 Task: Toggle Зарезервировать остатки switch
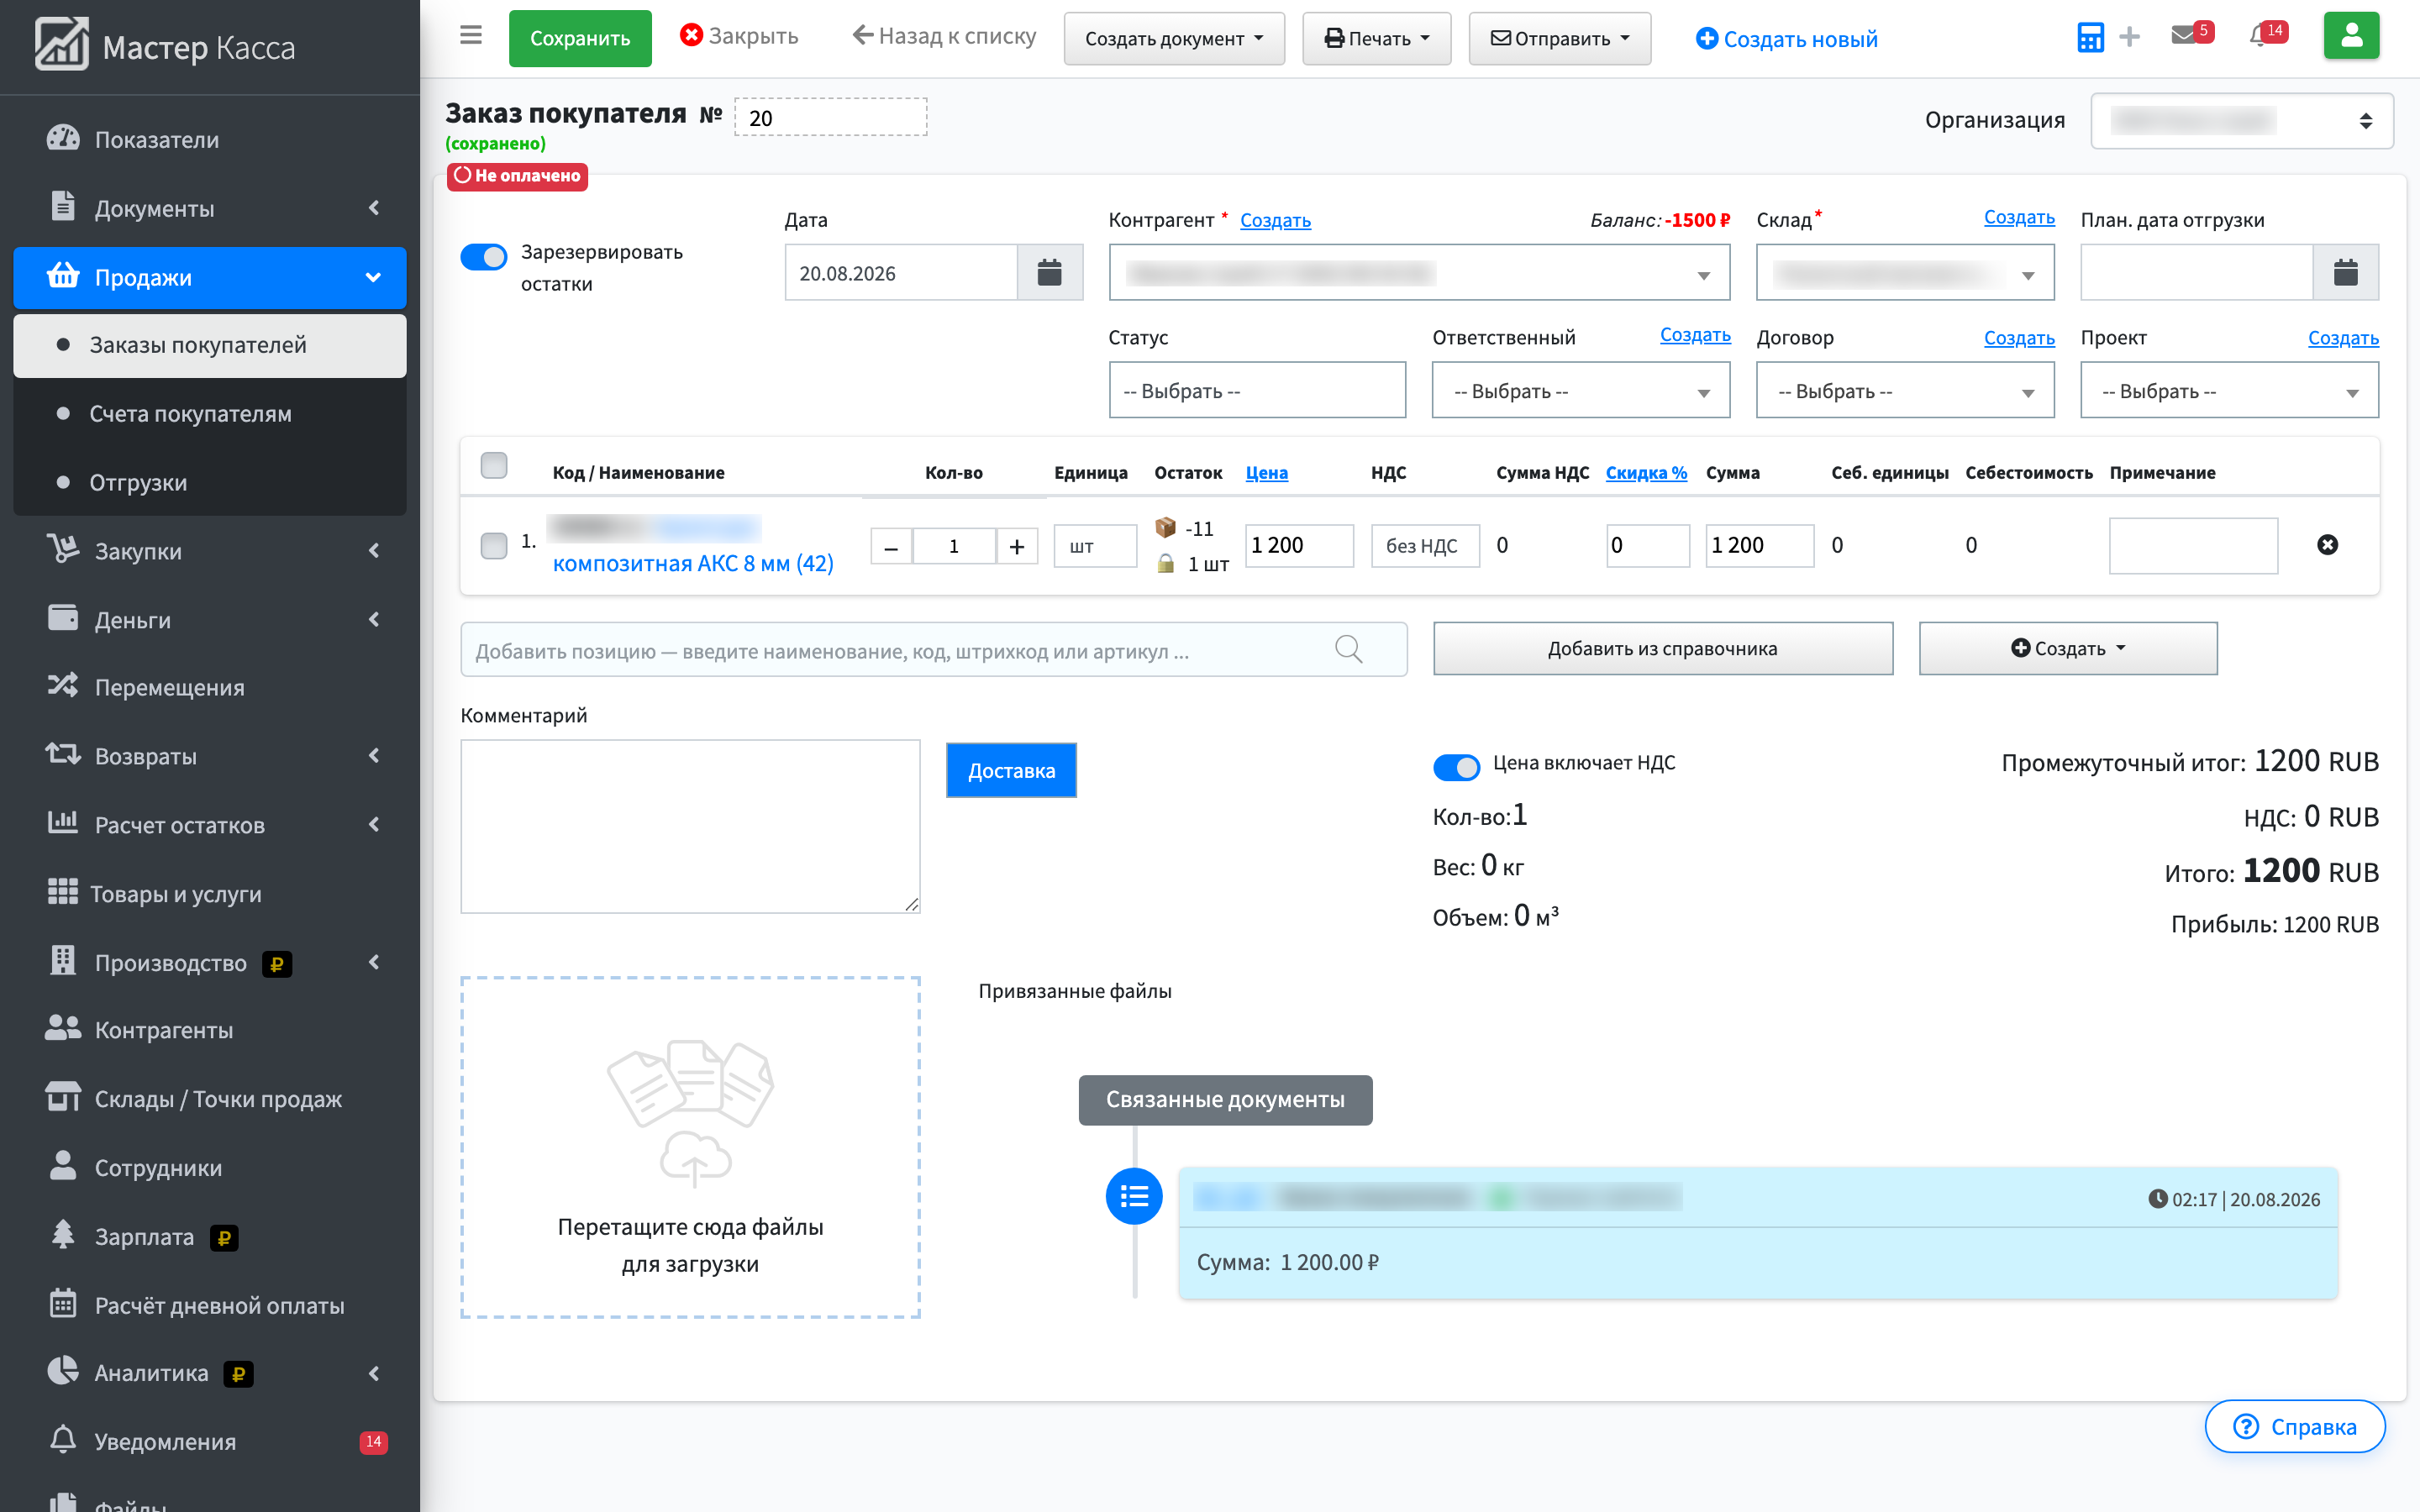tap(484, 257)
